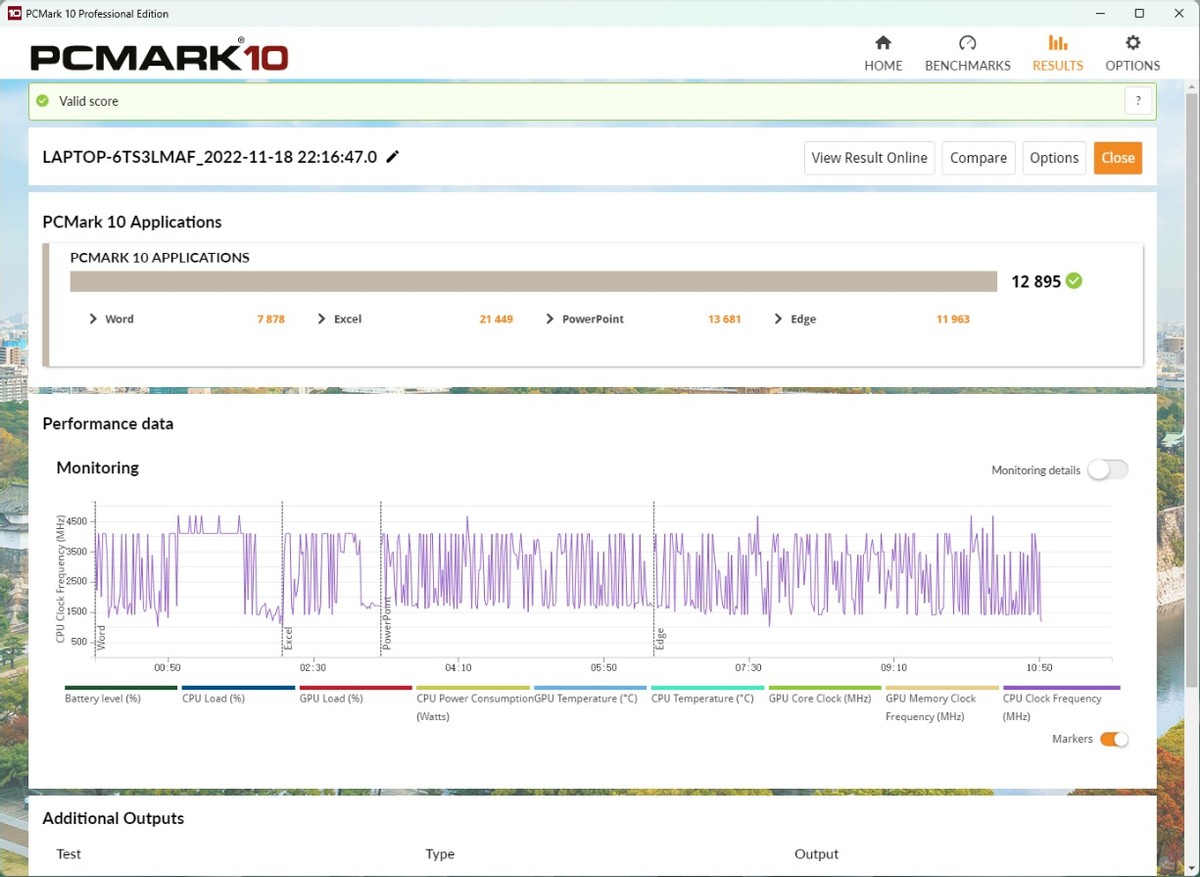Enable the Monitoring details toggle
Viewport: 1200px width, 877px height.
1107,470
